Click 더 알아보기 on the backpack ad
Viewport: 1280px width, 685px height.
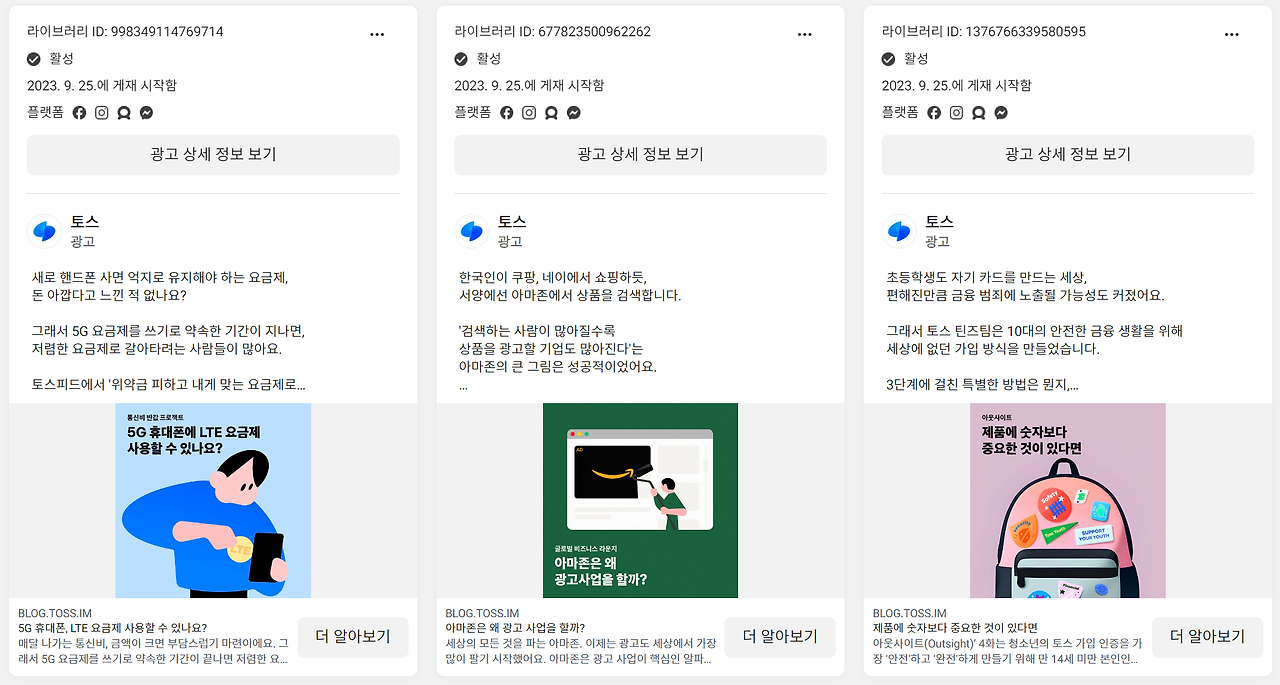(x=1207, y=637)
